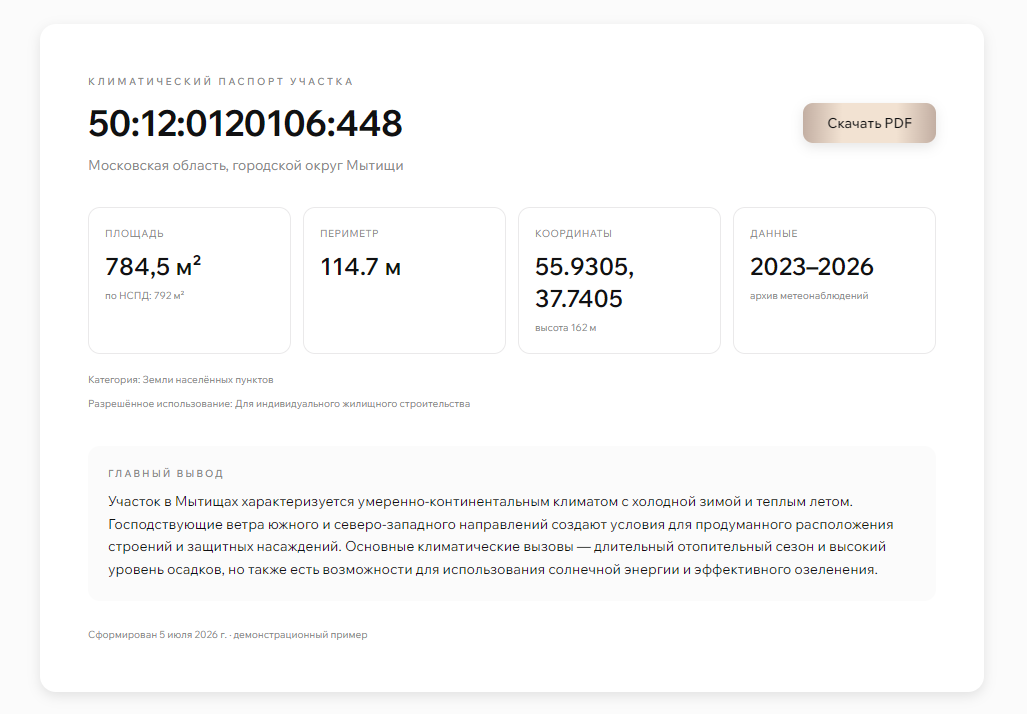Click the высота 162 м caption
1027x714 pixels.
coord(566,328)
